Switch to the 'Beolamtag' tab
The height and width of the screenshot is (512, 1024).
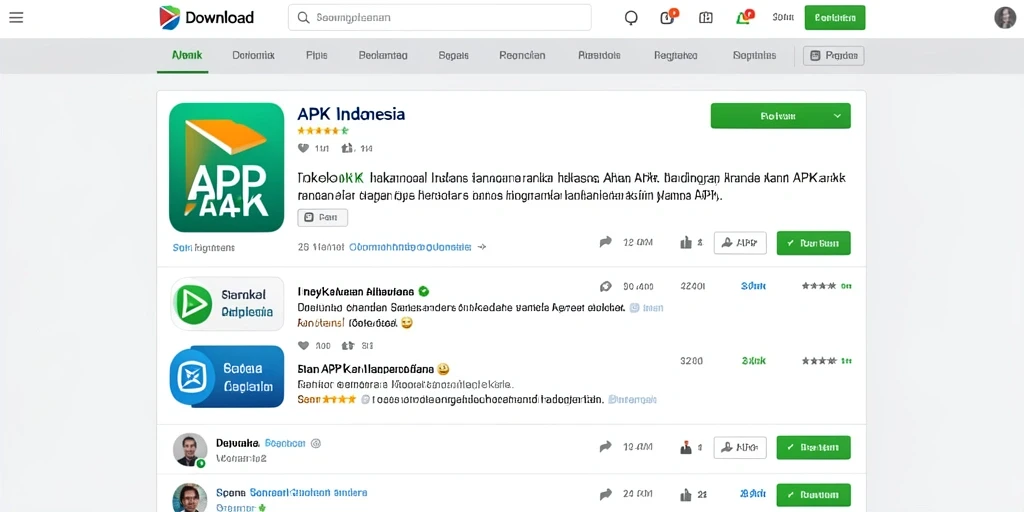(x=383, y=56)
